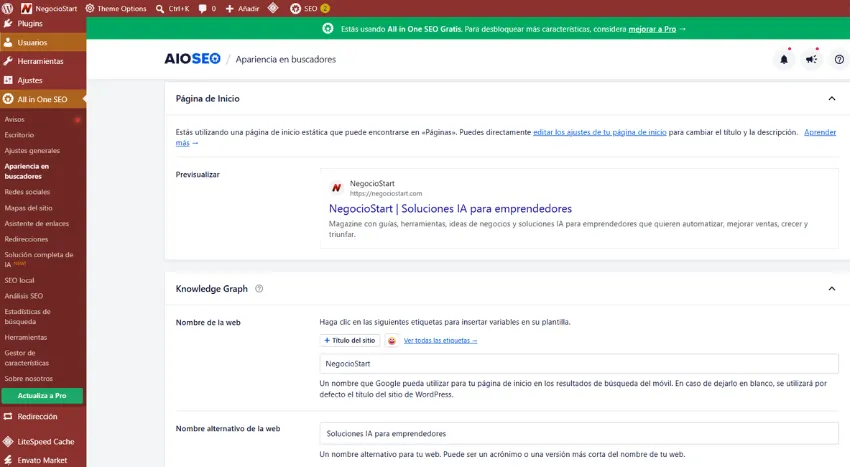Viewport: 850px width, 467px height.
Task: Click the mejorar a Pro link
Action: tap(652, 29)
